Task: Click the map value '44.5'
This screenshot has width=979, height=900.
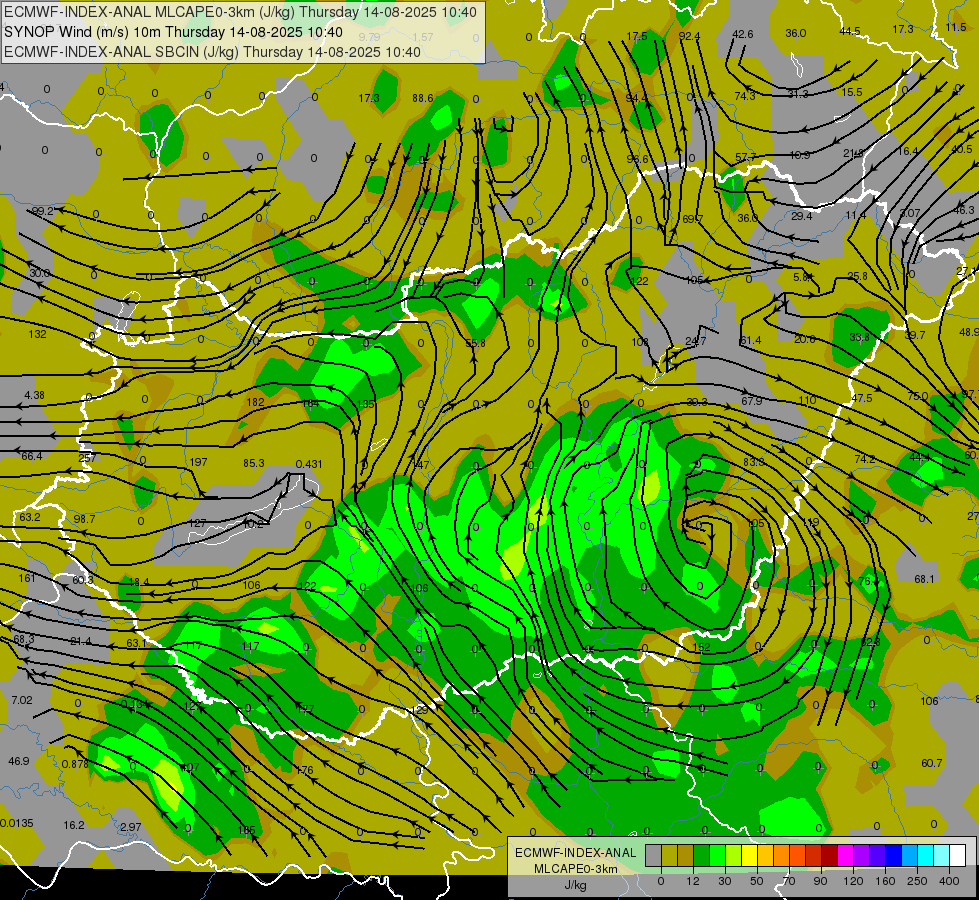Action: pyautogui.click(x=850, y=31)
